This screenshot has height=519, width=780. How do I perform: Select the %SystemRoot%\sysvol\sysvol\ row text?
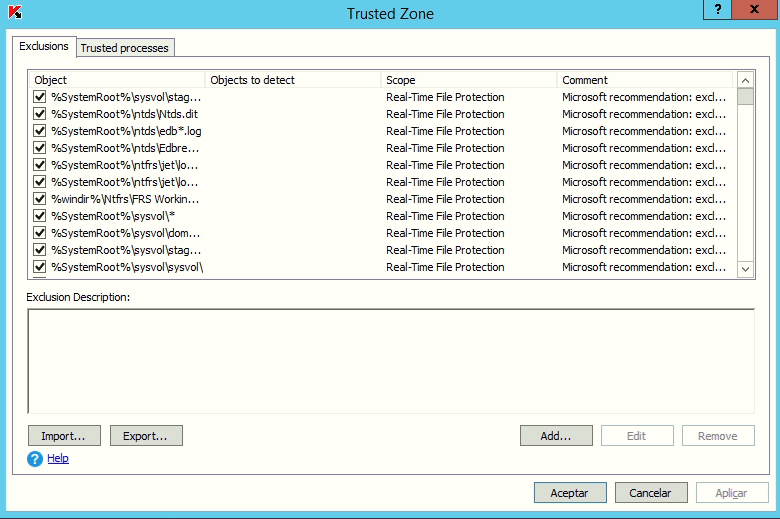point(127,267)
